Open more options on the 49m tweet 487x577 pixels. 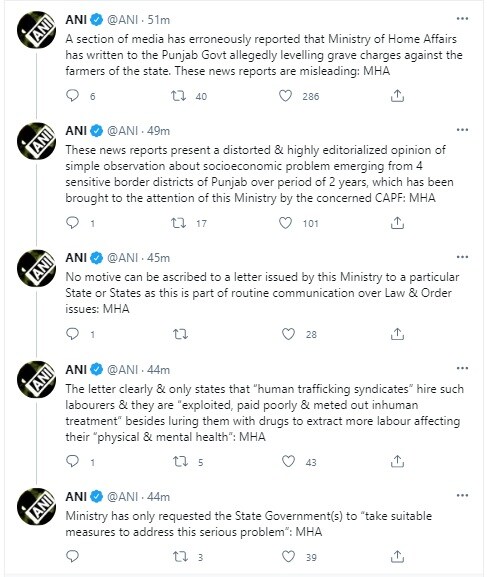(x=462, y=130)
